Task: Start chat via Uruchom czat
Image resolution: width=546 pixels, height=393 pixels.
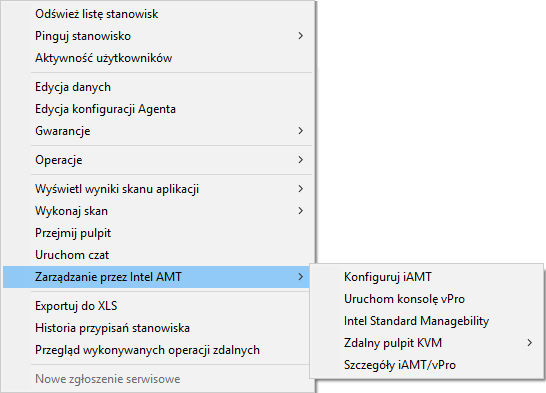Action: (156, 255)
